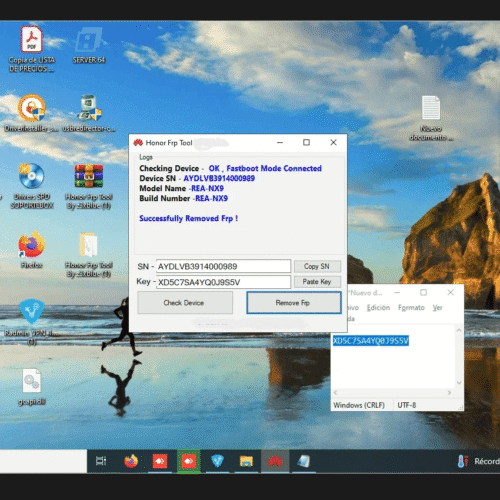Image resolution: width=500 pixels, height=500 pixels.
Task: Select the Nuevo documento text file icon
Action: (431, 108)
